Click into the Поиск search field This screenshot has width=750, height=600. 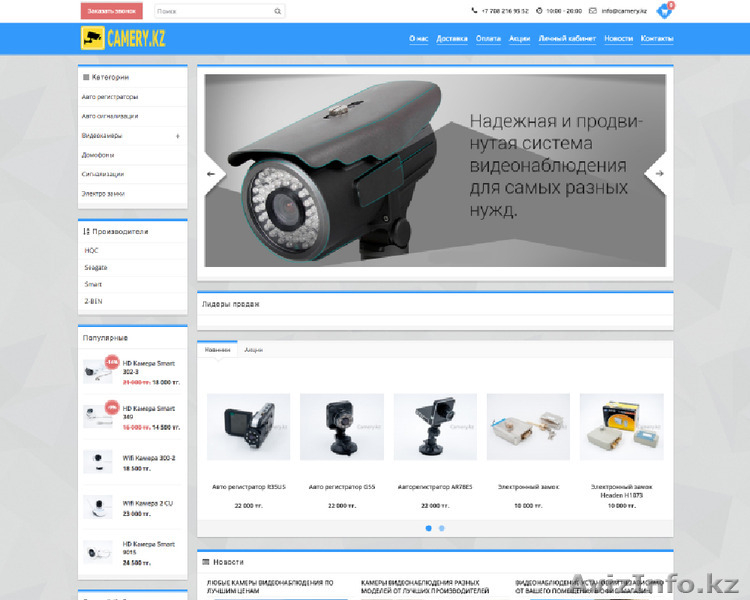pyautogui.click(x=212, y=11)
